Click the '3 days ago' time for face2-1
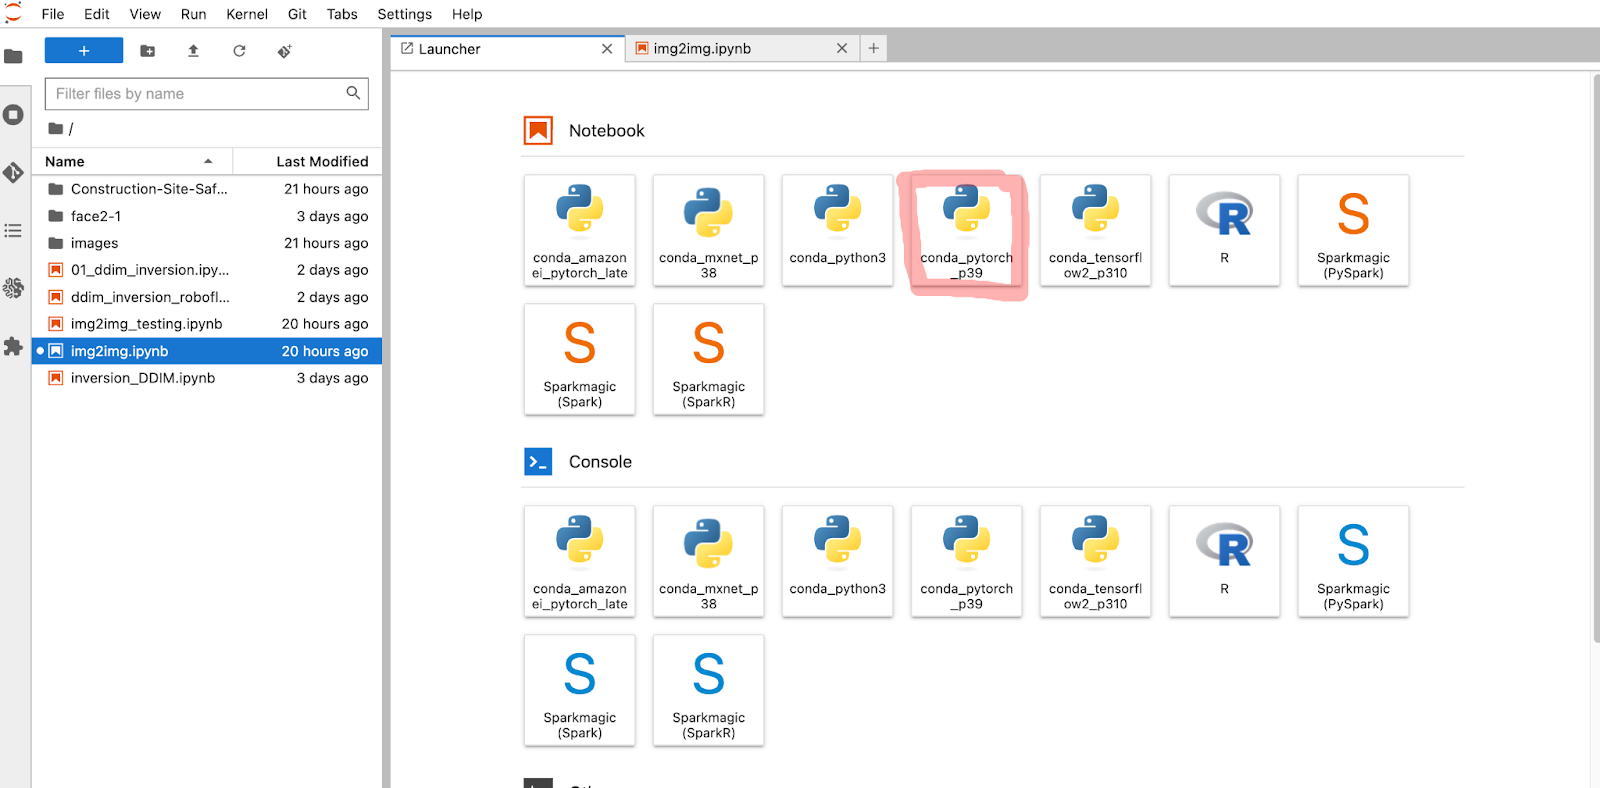This screenshot has width=1600, height=788. point(332,216)
